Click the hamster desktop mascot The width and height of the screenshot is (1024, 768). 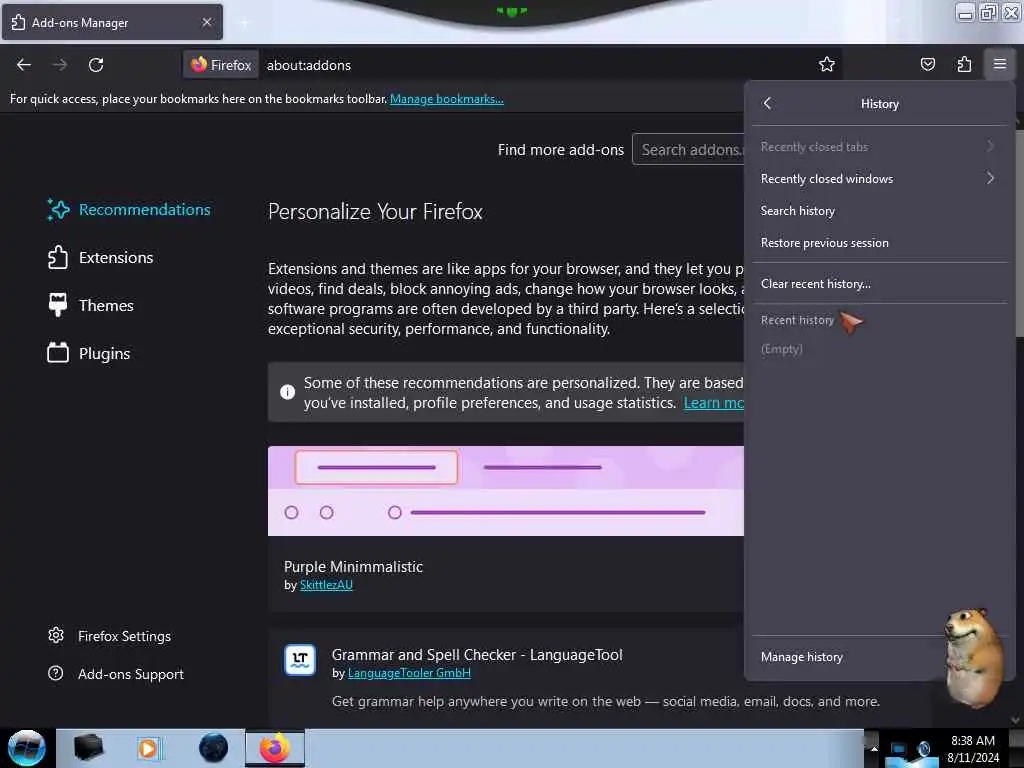(x=976, y=658)
